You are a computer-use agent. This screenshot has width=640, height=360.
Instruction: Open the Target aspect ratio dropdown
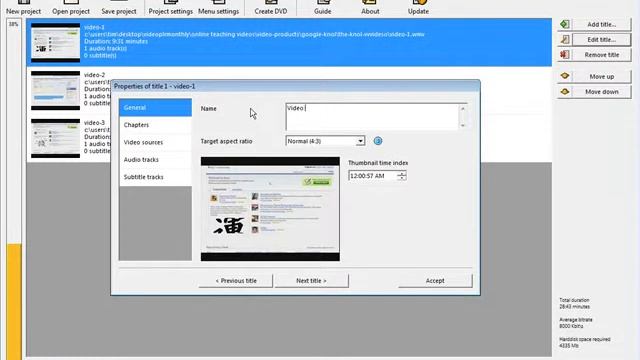pos(325,141)
